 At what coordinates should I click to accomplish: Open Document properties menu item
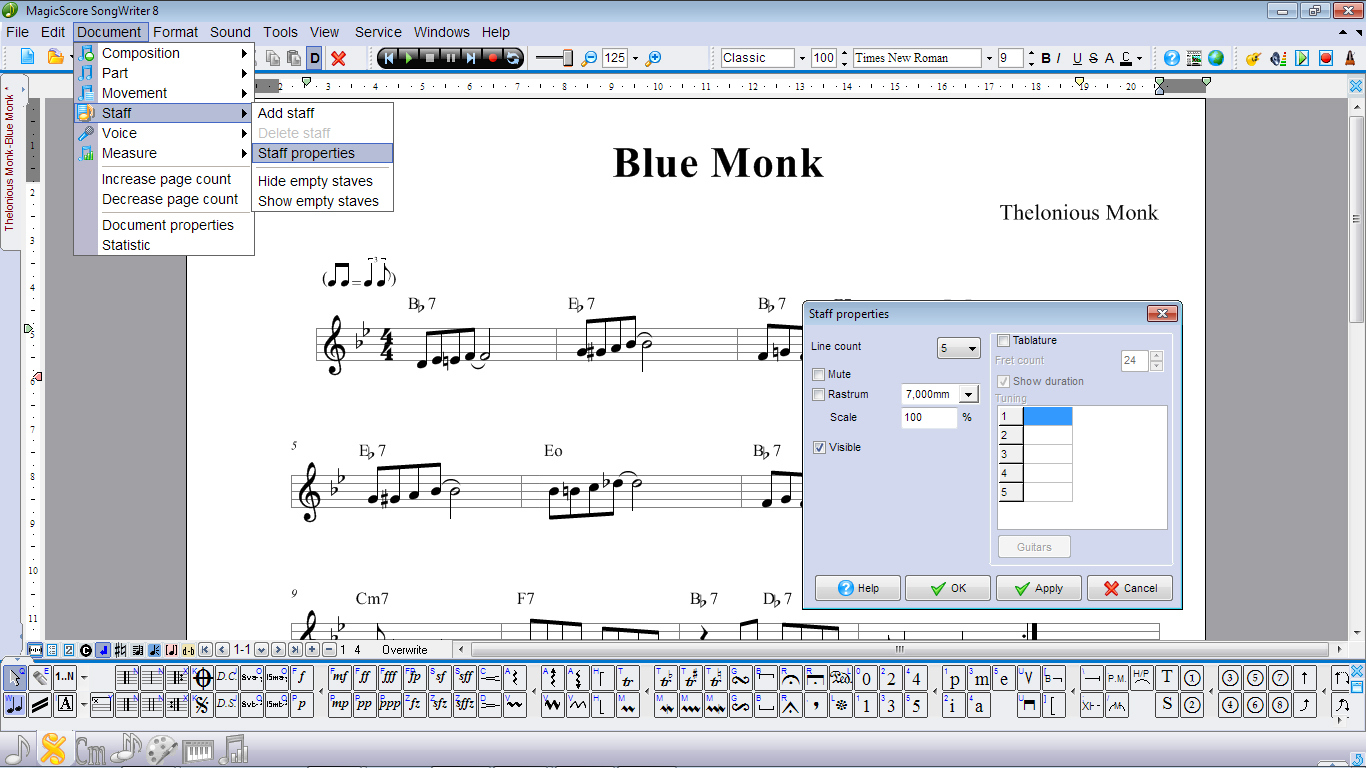pos(164,225)
